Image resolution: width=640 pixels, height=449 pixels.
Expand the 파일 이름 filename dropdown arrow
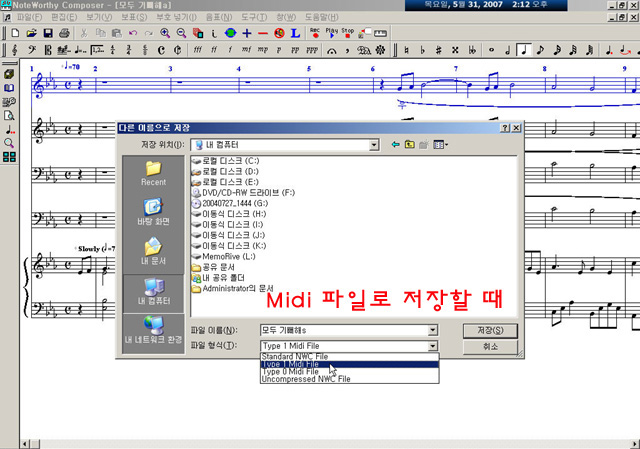(433, 330)
